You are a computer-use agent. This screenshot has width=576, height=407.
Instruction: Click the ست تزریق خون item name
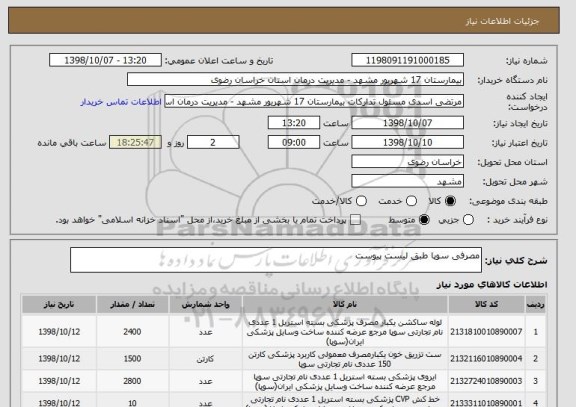coord(345,359)
